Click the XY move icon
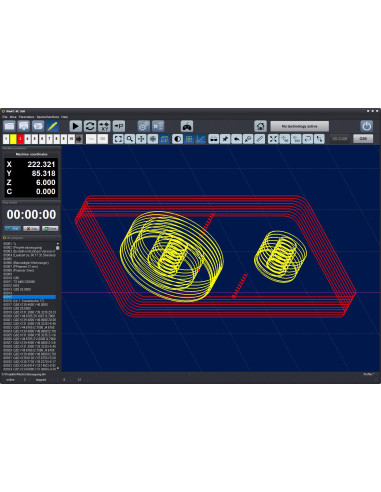381x492 pixels. [104, 126]
